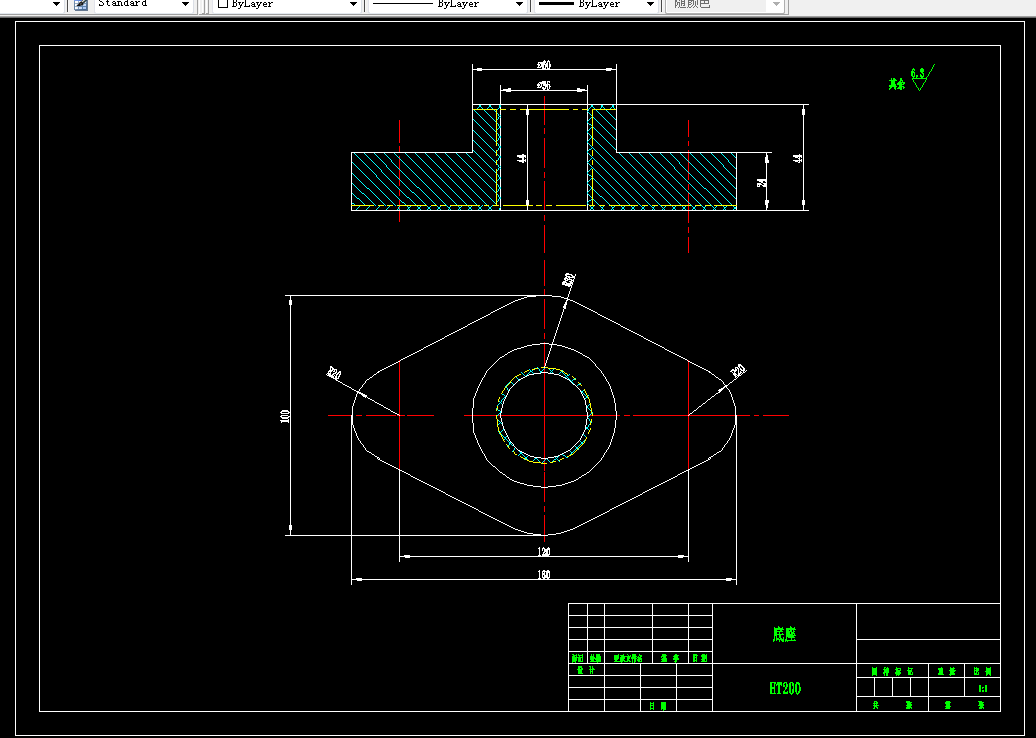Click the text style manager icon
The width and height of the screenshot is (1036, 738).
pos(81,5)
